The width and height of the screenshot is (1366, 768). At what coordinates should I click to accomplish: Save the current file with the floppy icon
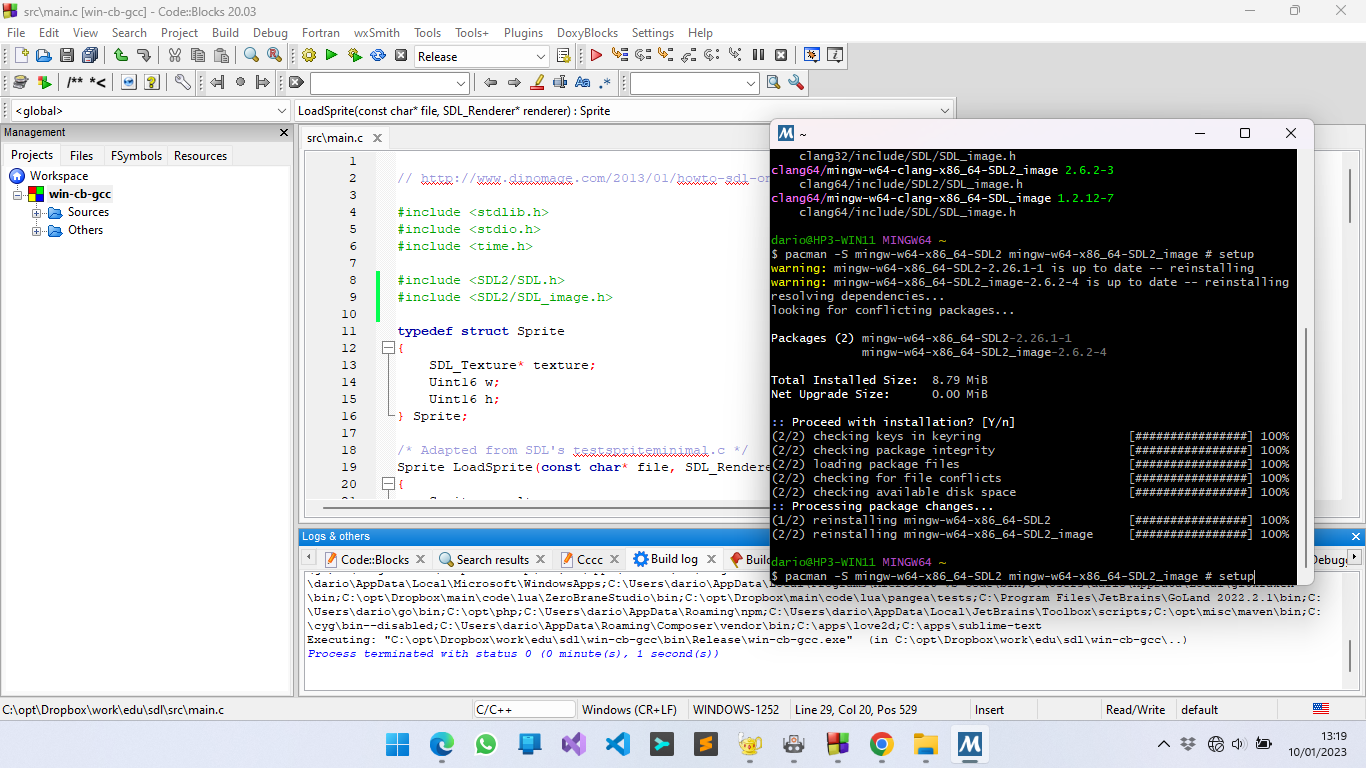click(67, 56)
